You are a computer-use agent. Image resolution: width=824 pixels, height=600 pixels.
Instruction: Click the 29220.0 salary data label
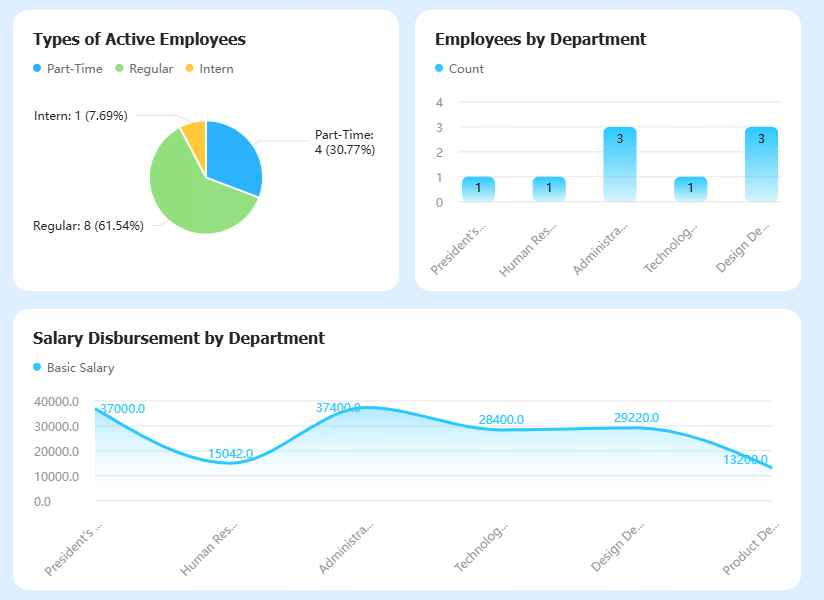[x=636, y=418]
